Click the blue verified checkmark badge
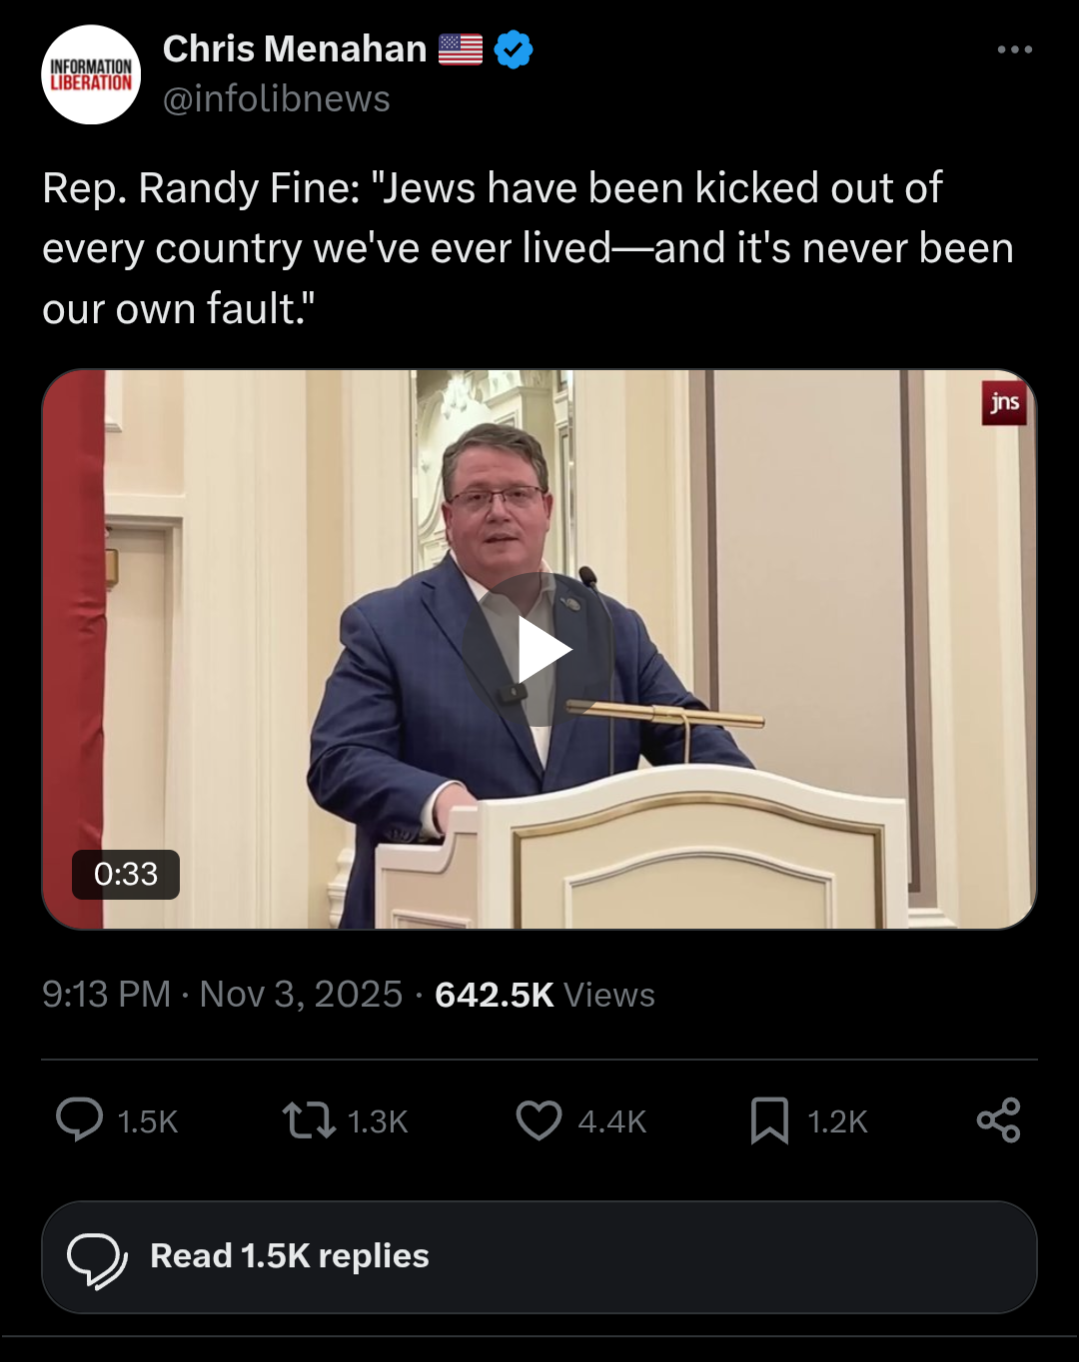The width and height of the screenshot is (1079, 1362). [x=514, y=49]
